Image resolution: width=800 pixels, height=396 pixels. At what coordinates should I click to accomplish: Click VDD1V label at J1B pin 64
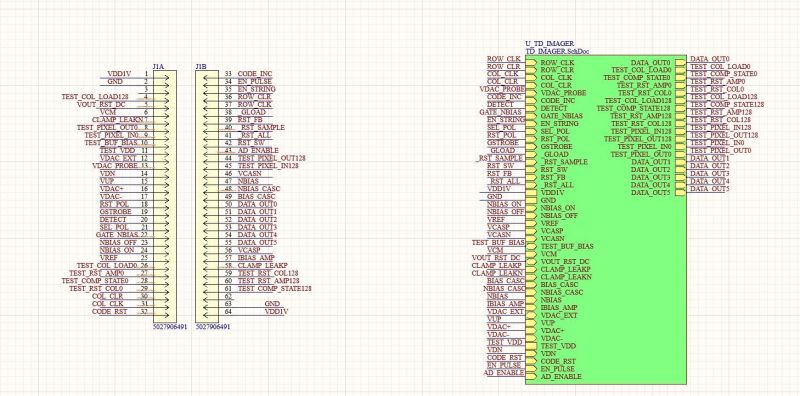coord(277,311)
